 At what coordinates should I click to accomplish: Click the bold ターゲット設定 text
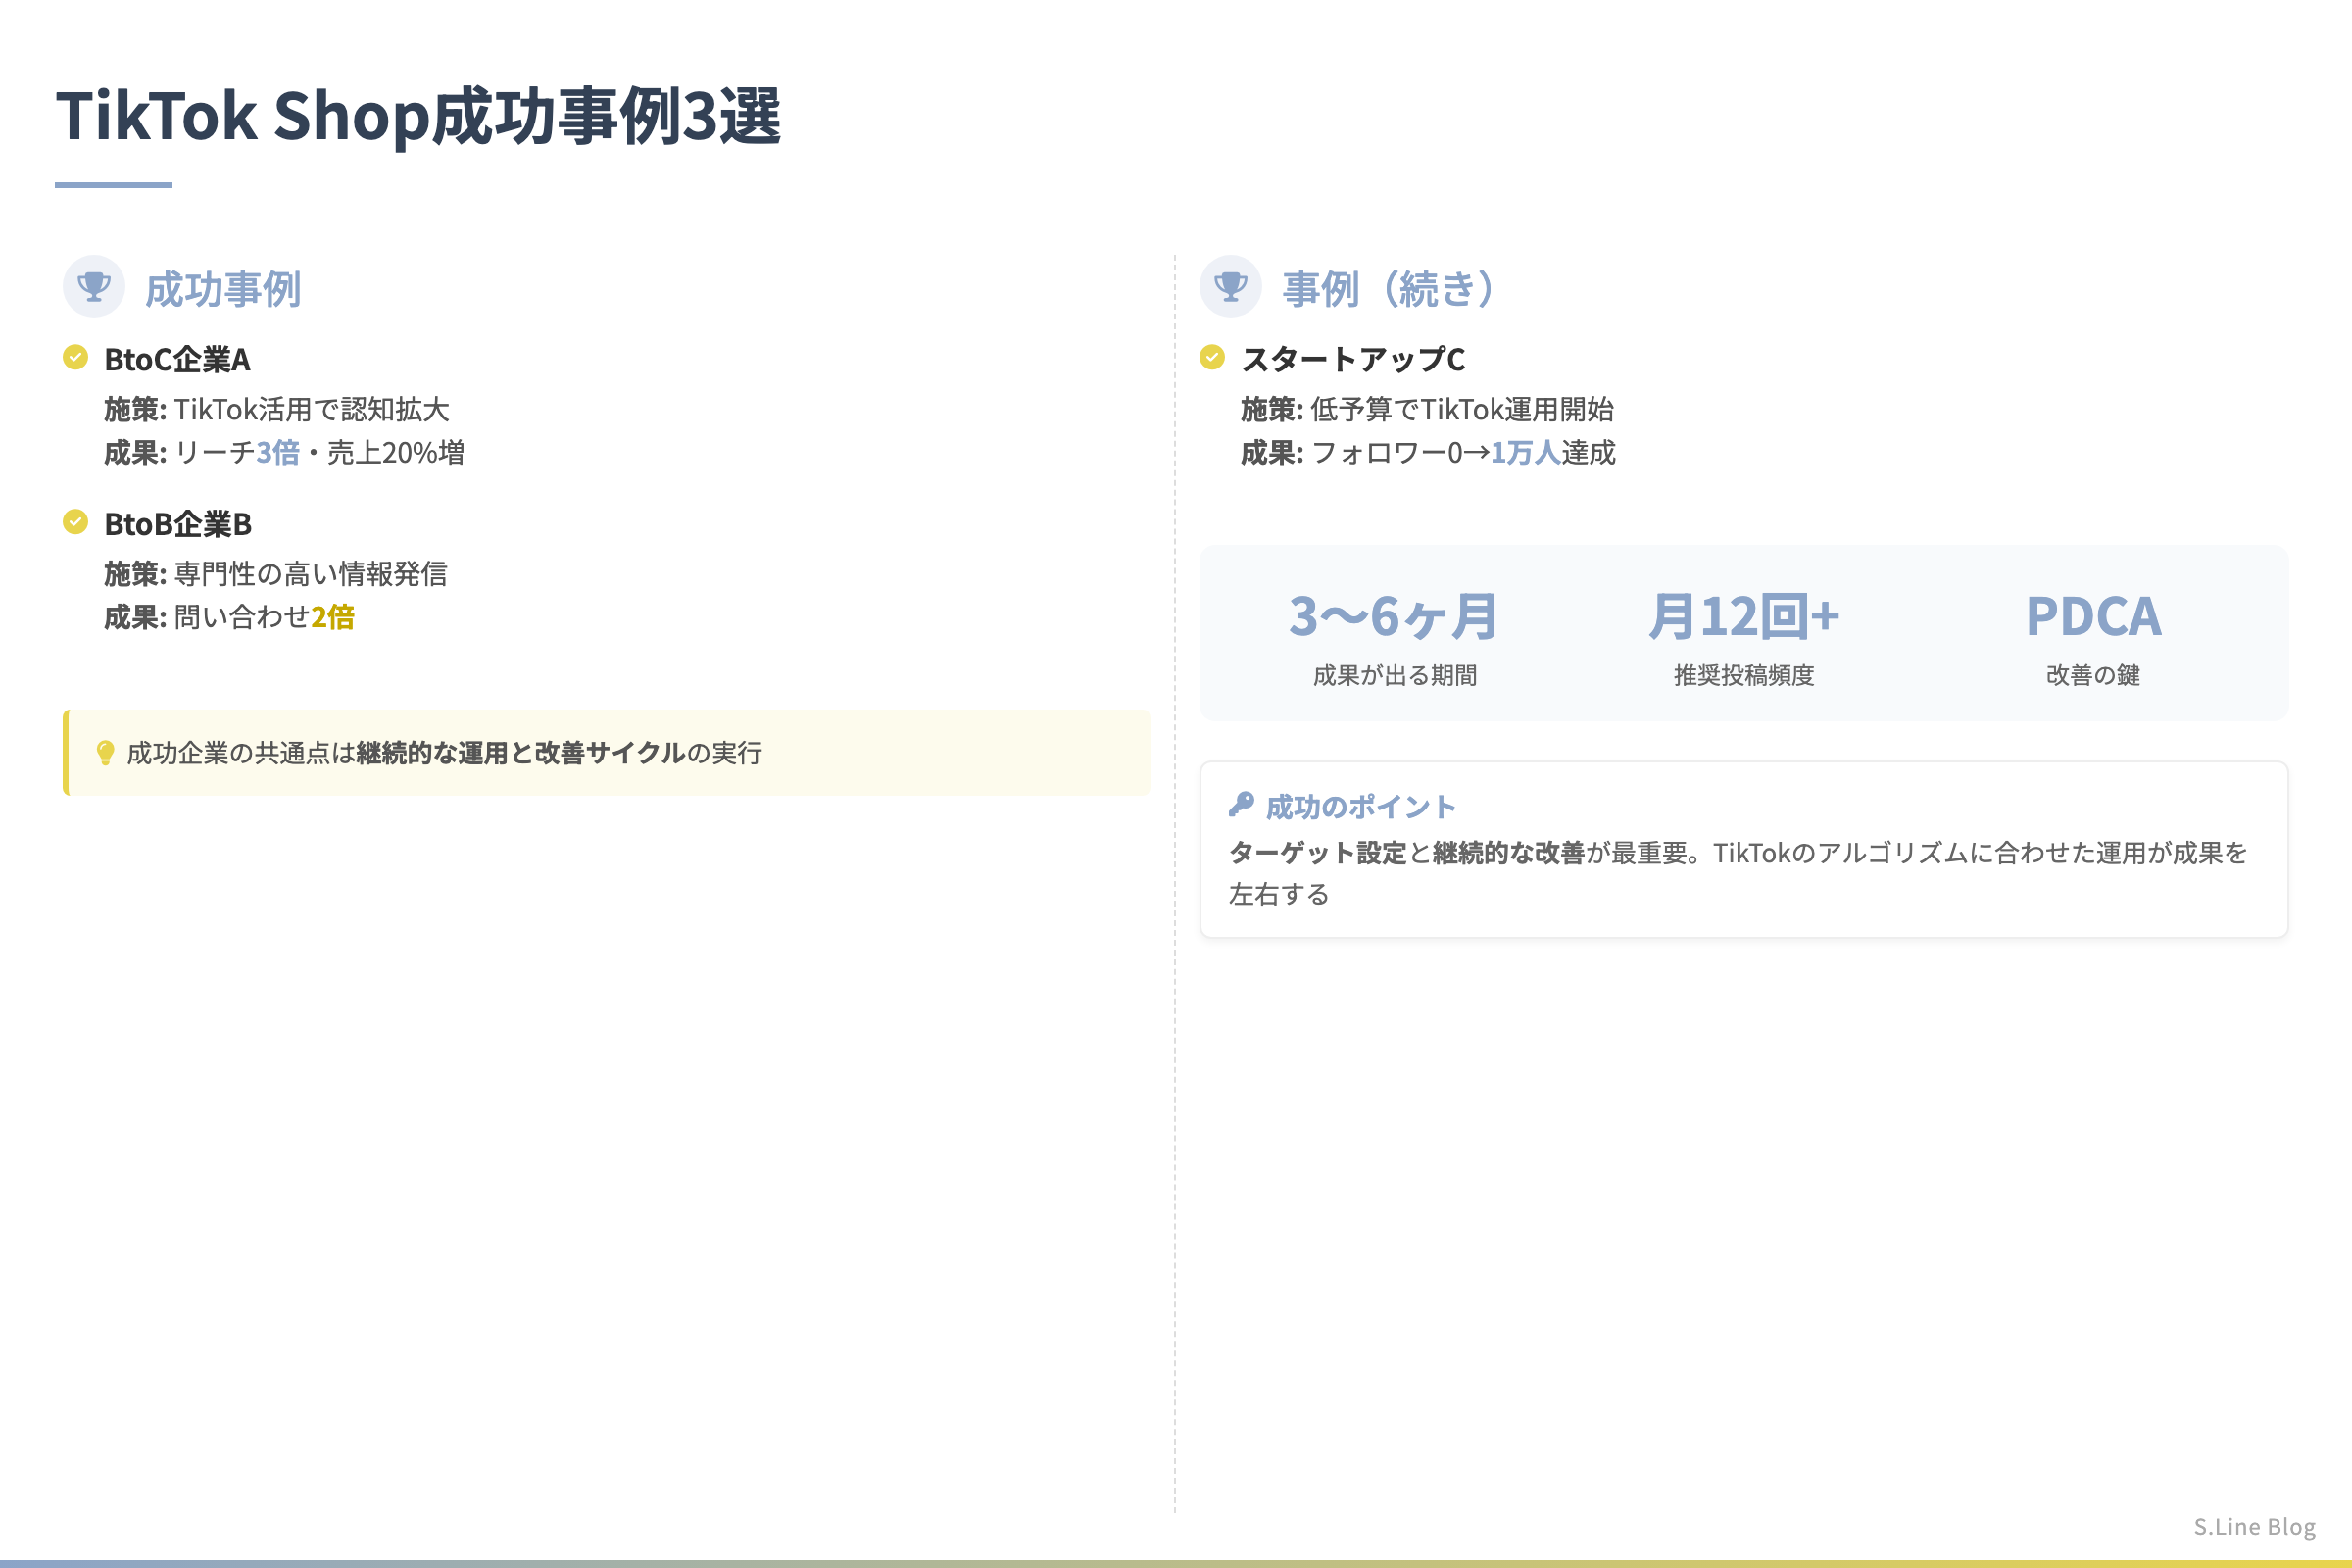click(x=1318, y=853)
